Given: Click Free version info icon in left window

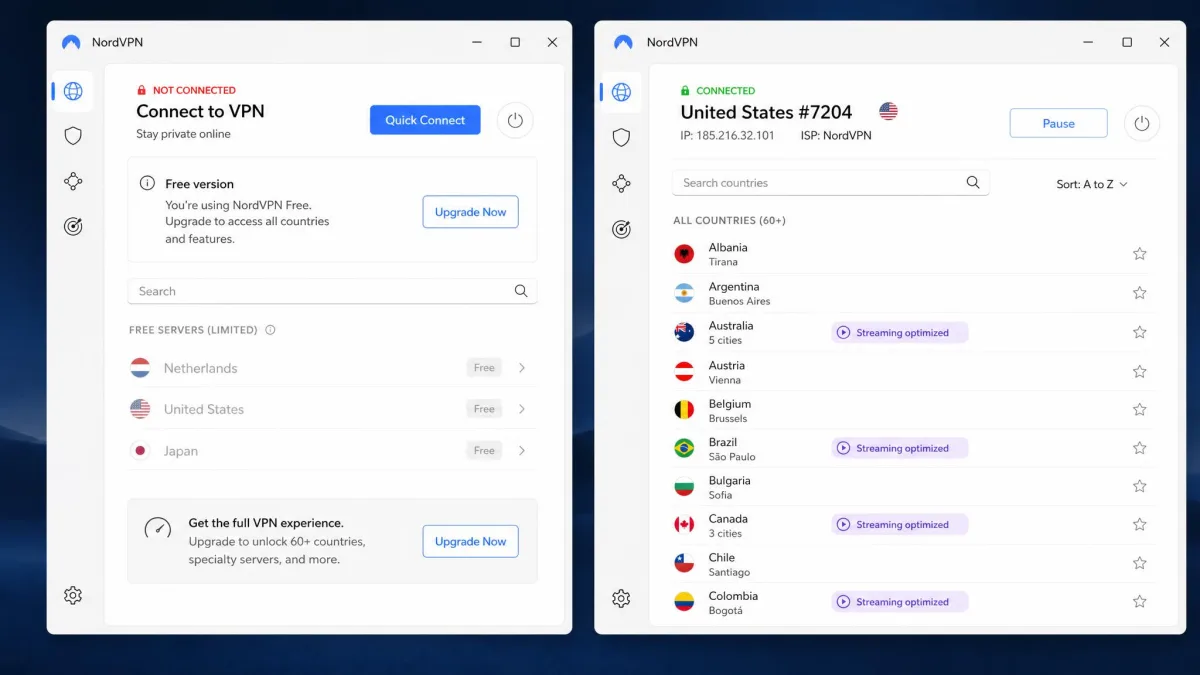Looking at the screenshot, I should click(147, 183).
